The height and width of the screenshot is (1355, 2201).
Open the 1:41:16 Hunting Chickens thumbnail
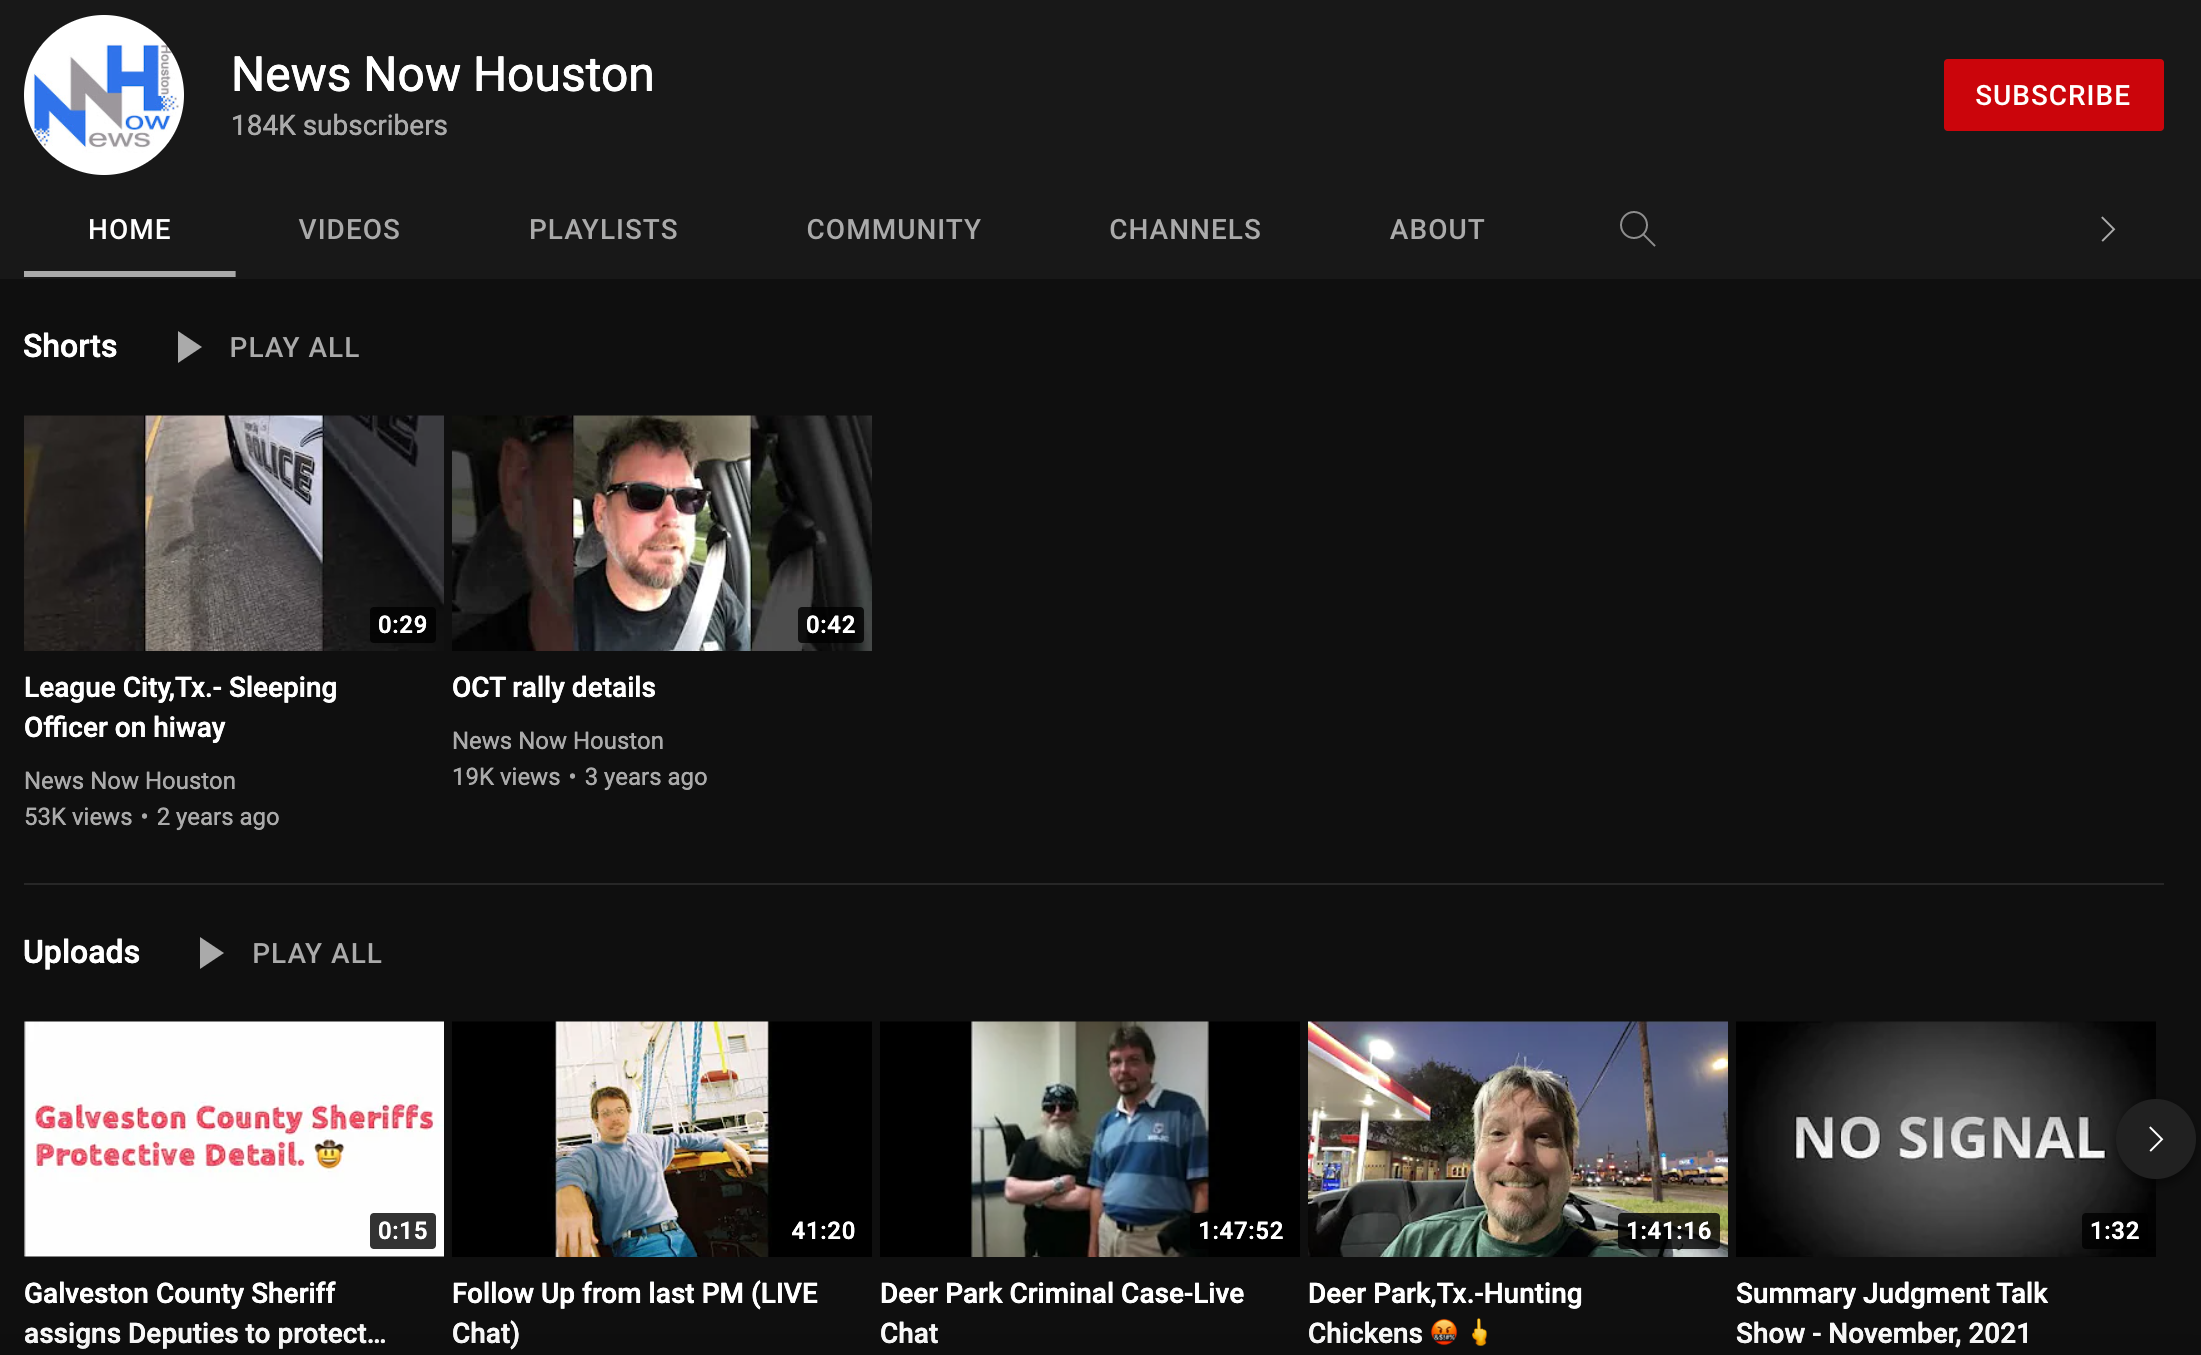(1518, 1139)
